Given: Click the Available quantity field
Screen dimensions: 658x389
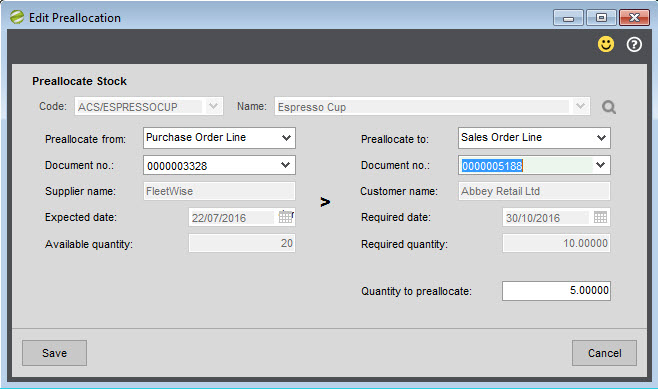Looking at the screenshot, I should tap(242, 243).
